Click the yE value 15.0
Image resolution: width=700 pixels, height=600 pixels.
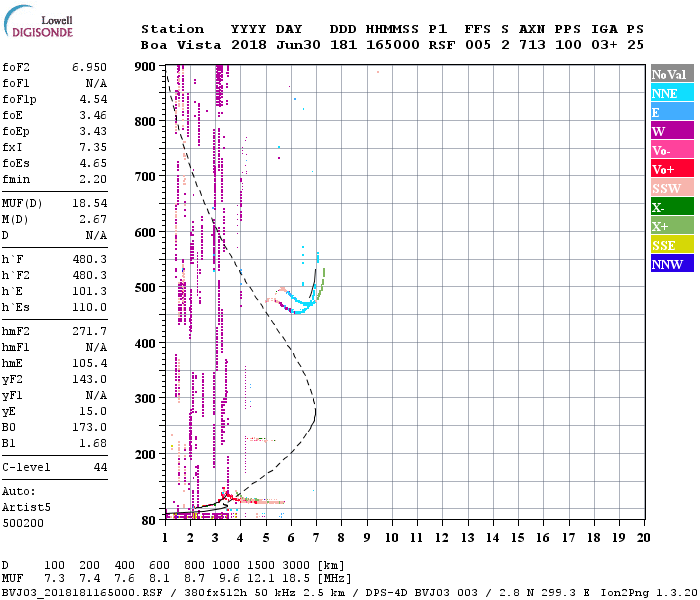93,412
